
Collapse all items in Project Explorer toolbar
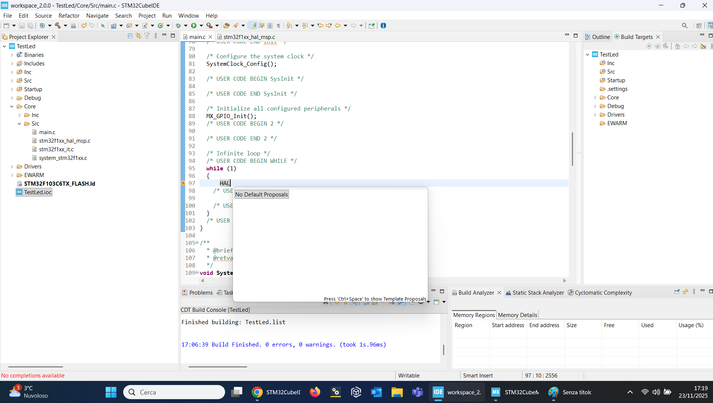click(129, 36)
